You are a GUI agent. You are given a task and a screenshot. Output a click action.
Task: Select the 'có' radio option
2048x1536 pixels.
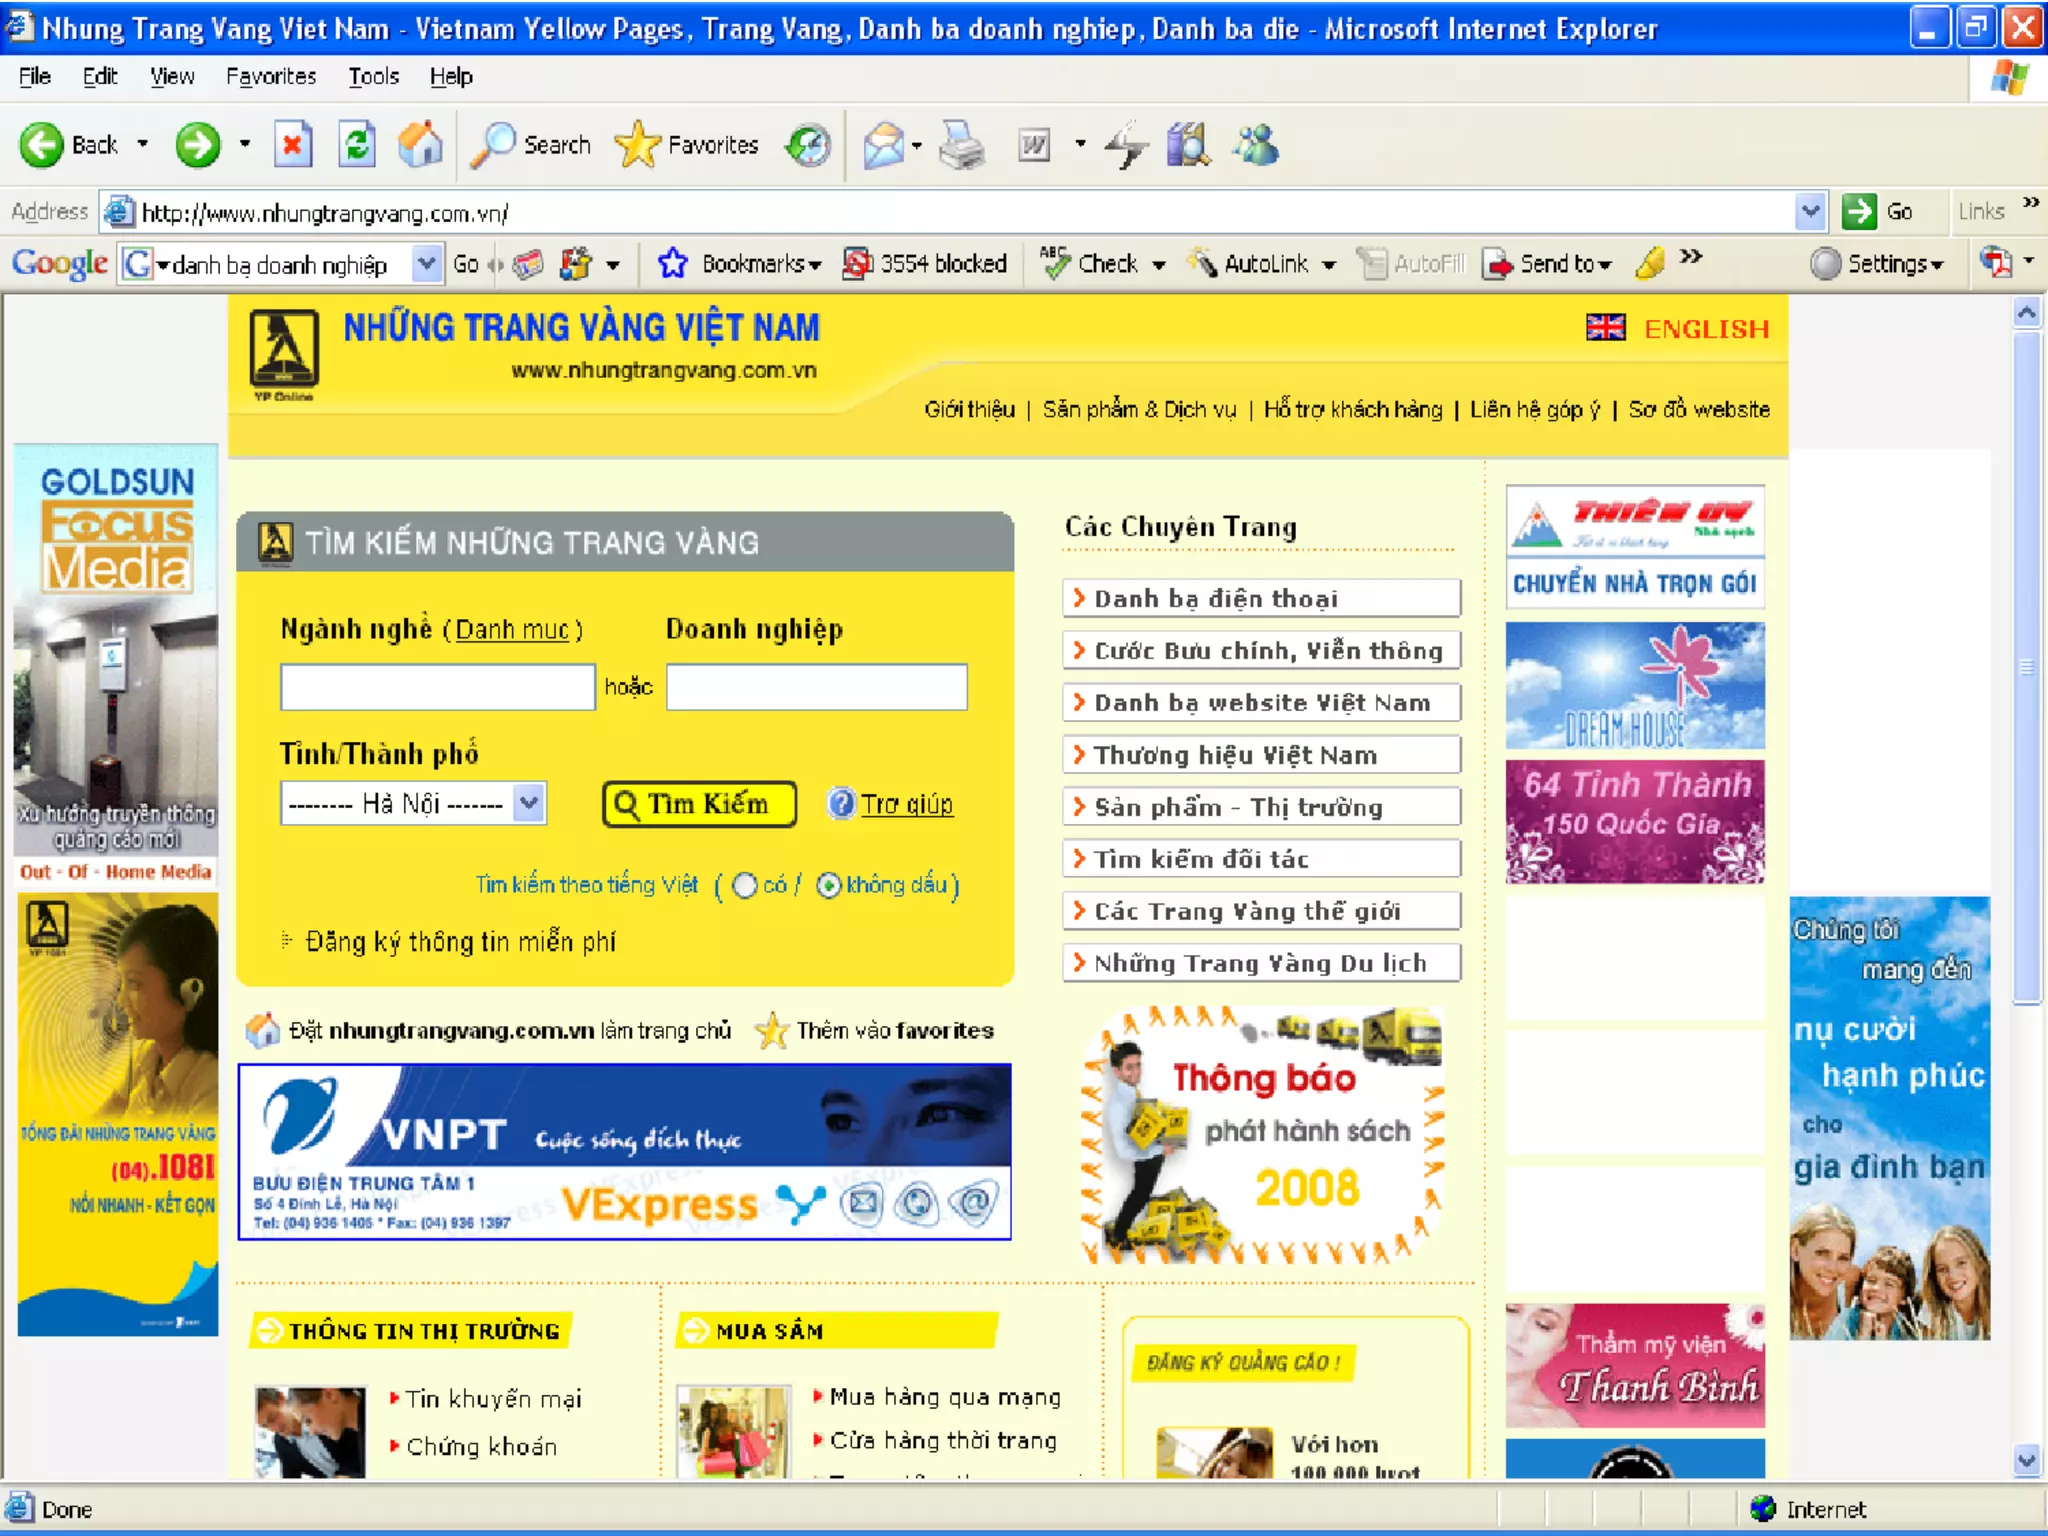coord(745,886)
